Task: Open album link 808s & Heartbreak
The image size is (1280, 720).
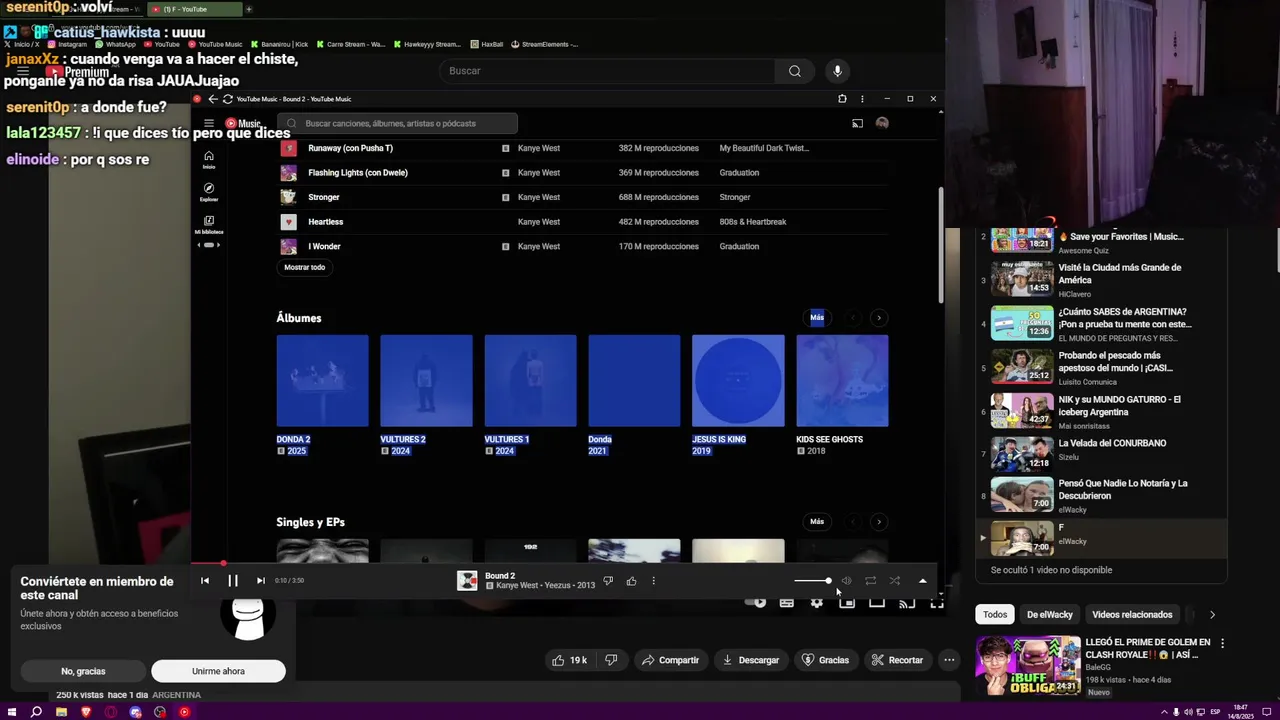Action: tap(752, 222)
